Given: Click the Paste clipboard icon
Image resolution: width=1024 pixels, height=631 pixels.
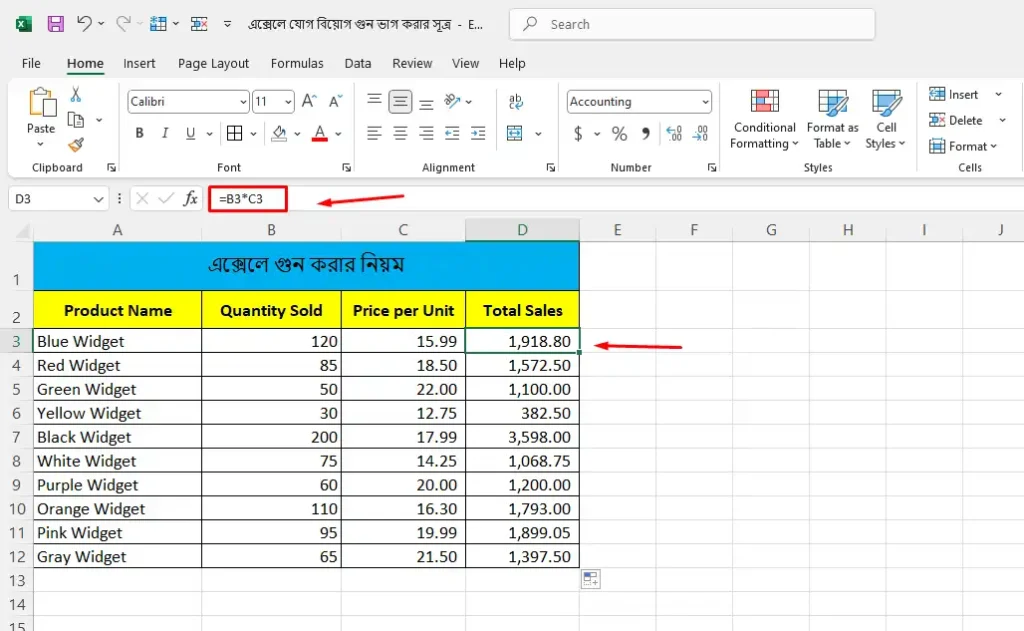Looking at the screenshot, I should 42,103.
